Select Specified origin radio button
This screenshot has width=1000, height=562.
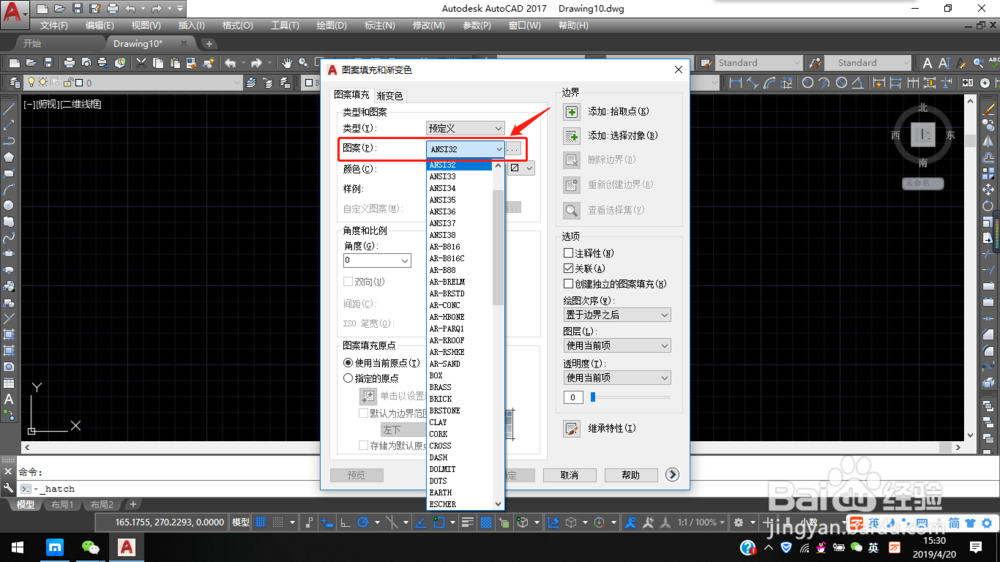point(348,378)
